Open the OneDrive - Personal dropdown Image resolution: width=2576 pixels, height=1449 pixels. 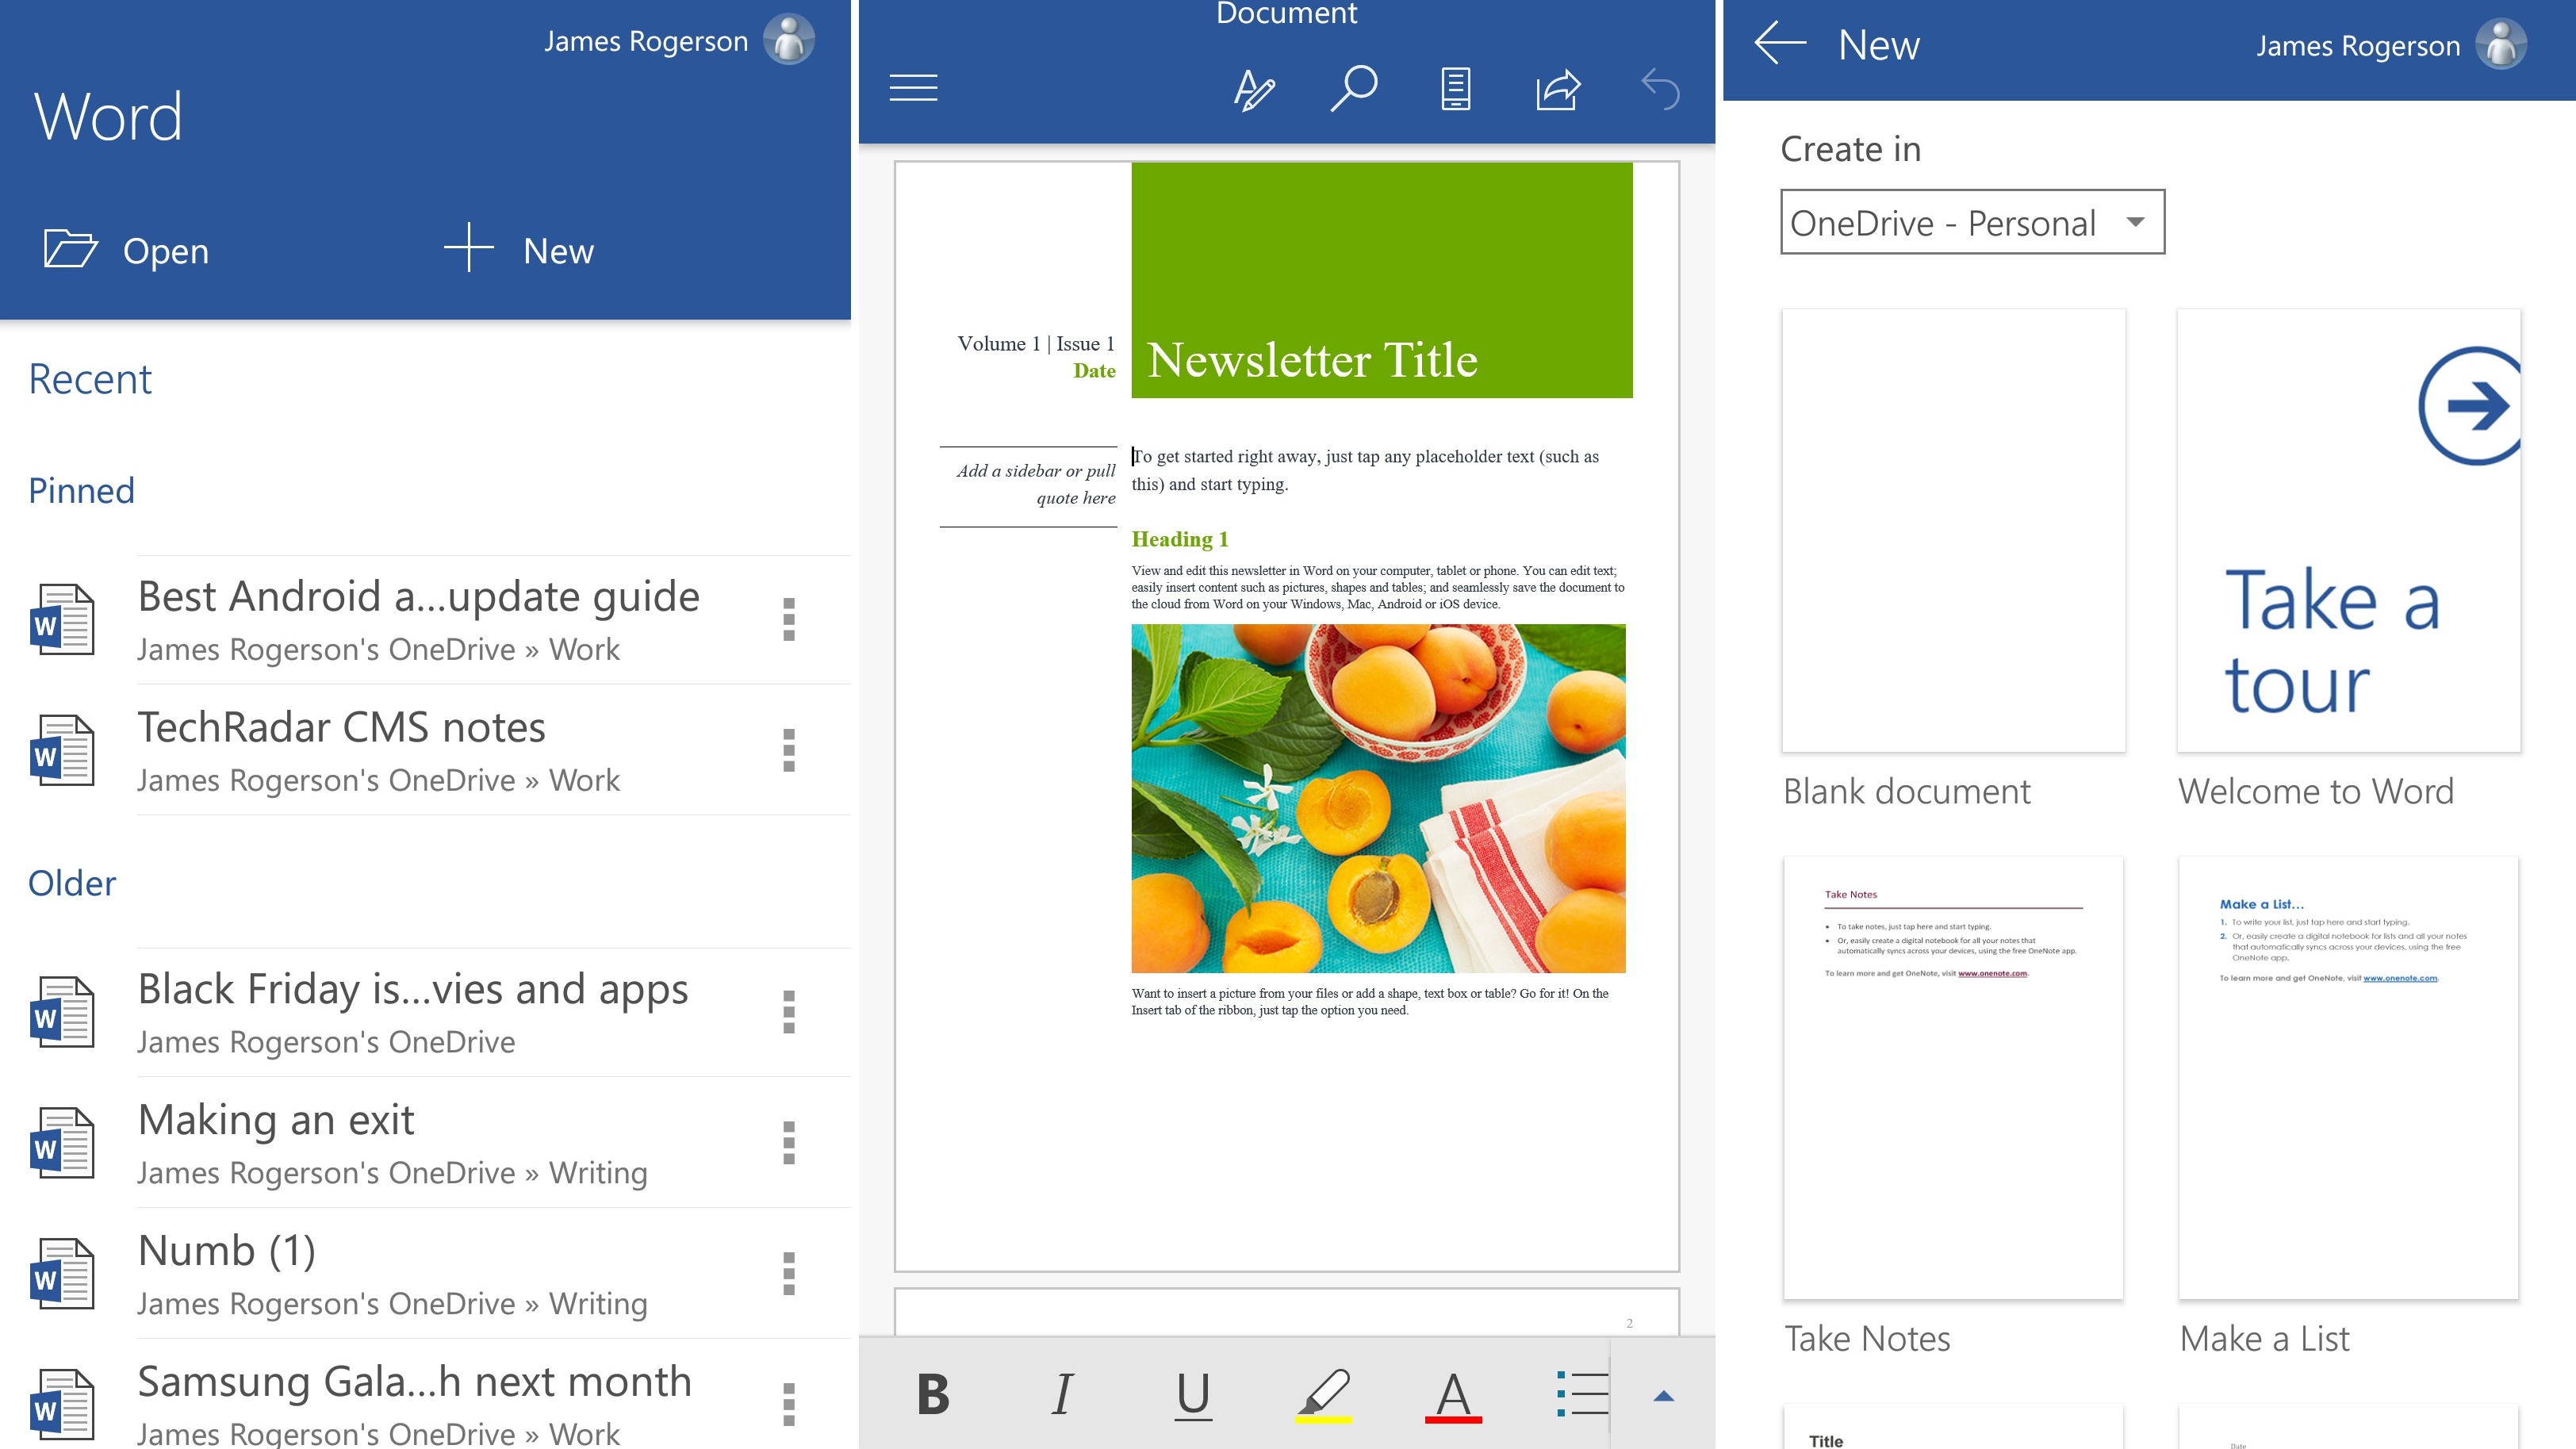1972,222
